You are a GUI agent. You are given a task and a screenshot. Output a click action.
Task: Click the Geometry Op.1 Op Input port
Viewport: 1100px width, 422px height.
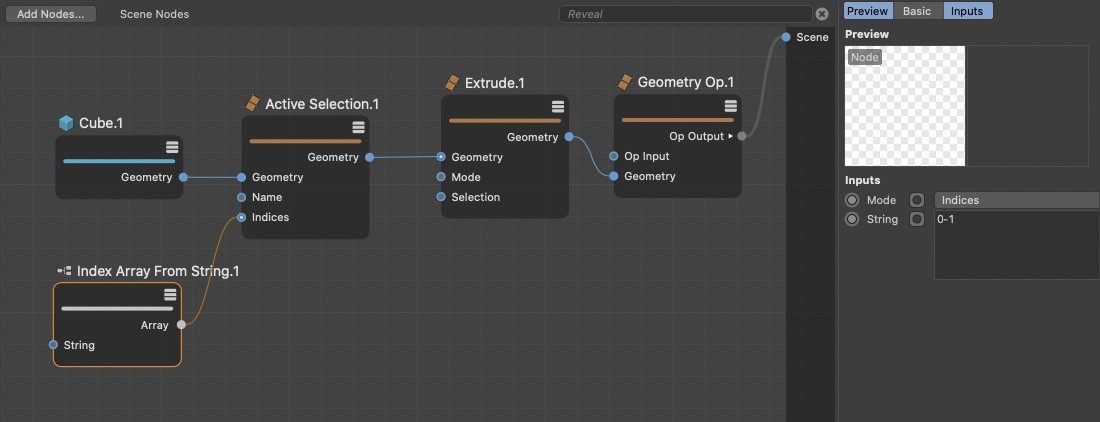(614, 156)
